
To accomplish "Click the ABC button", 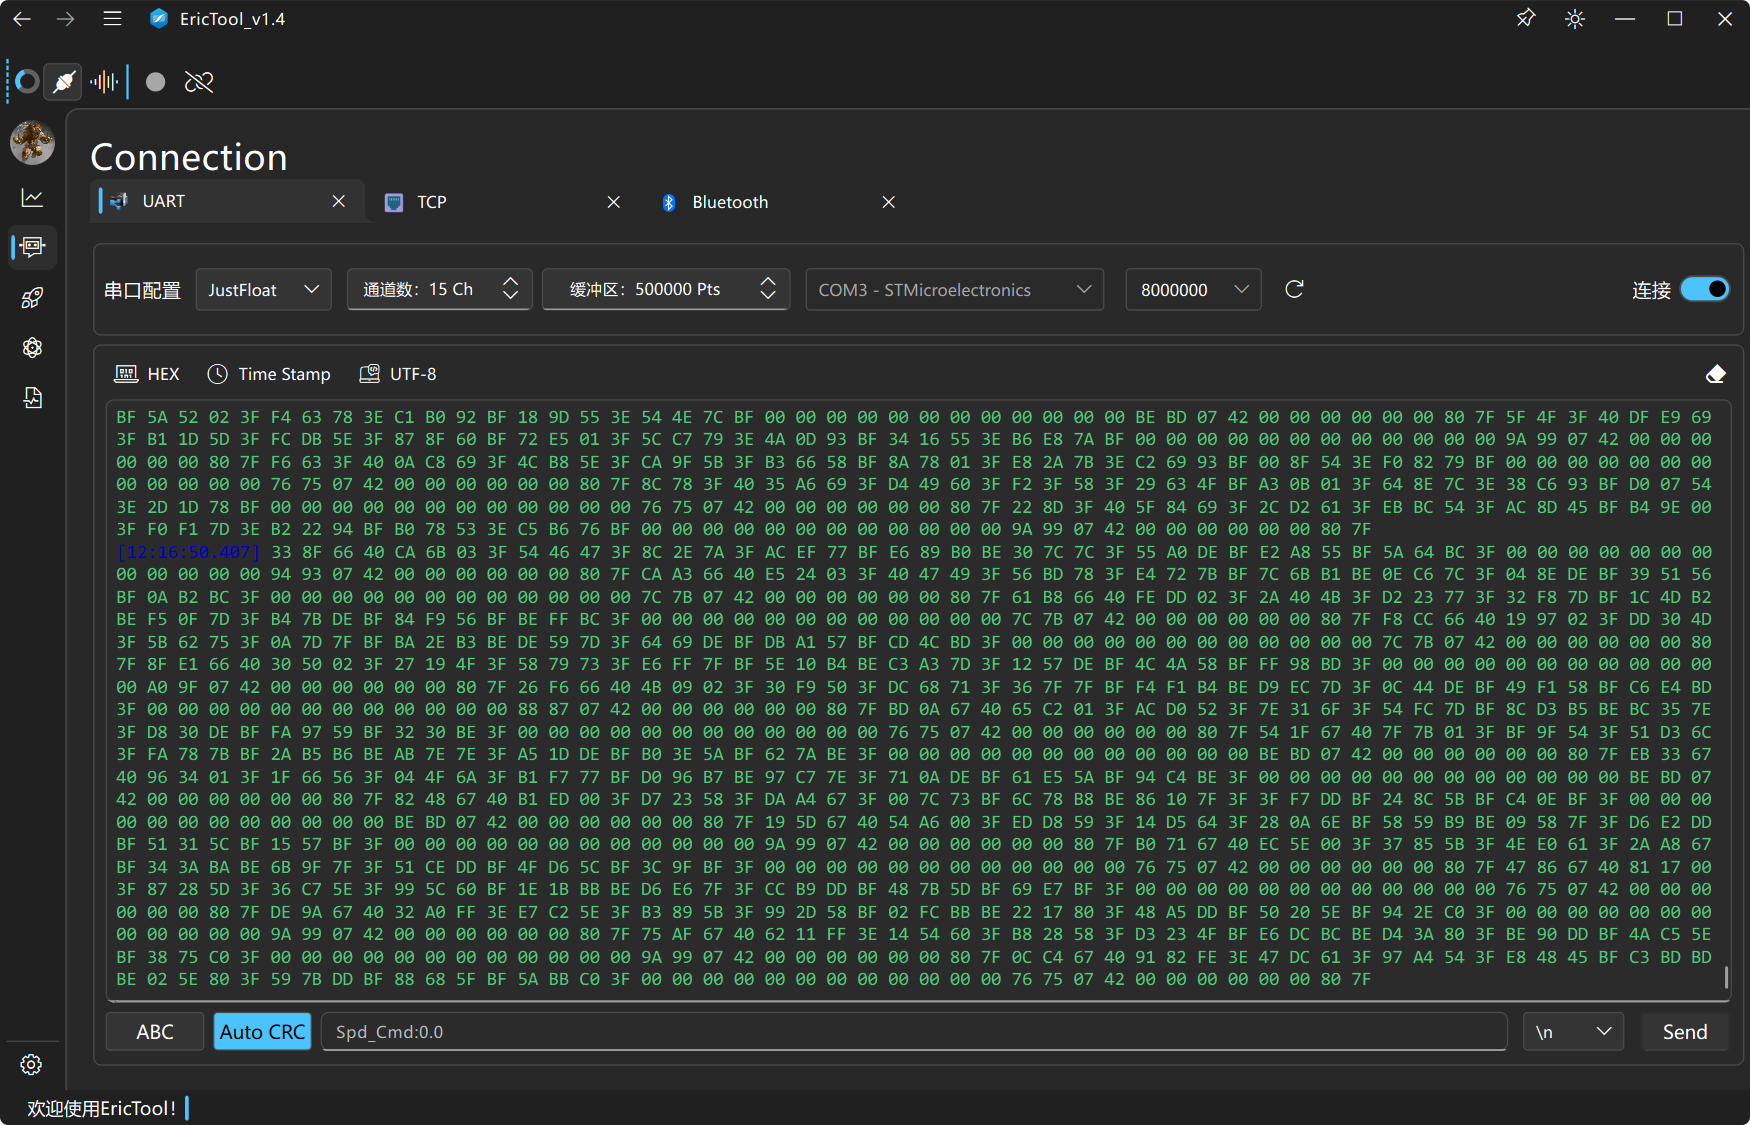I will [155, 1032].
